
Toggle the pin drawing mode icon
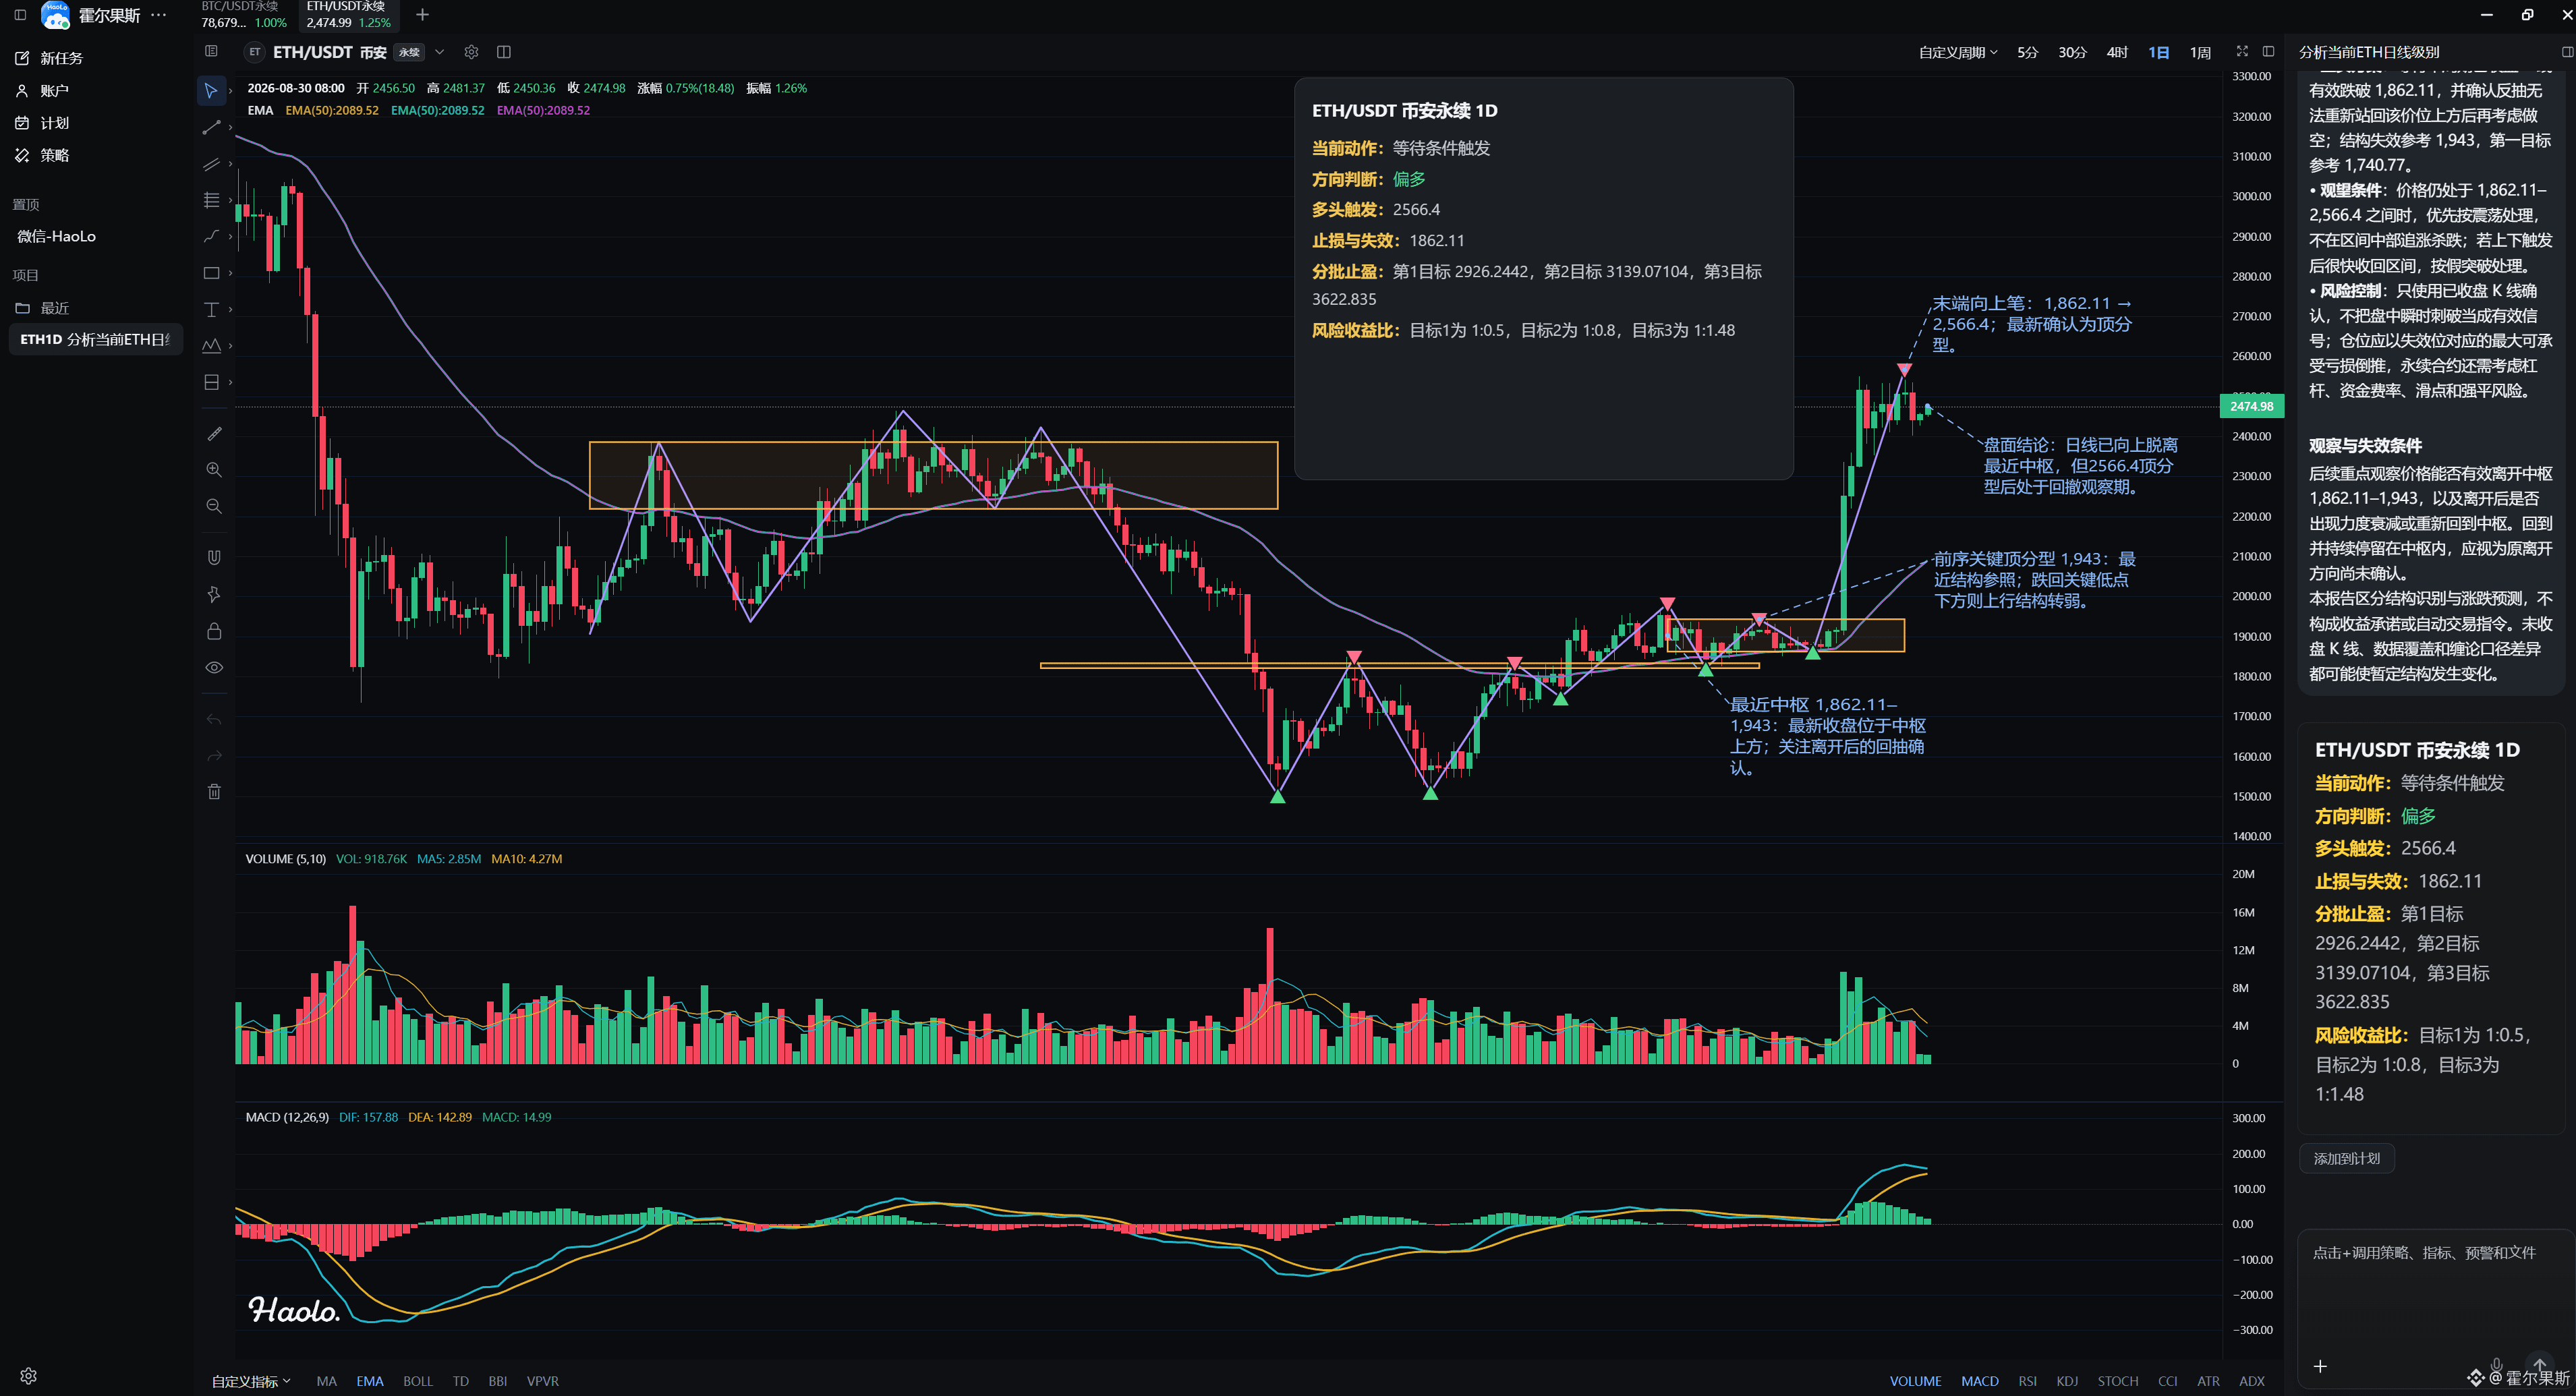[x=214, y=594]
